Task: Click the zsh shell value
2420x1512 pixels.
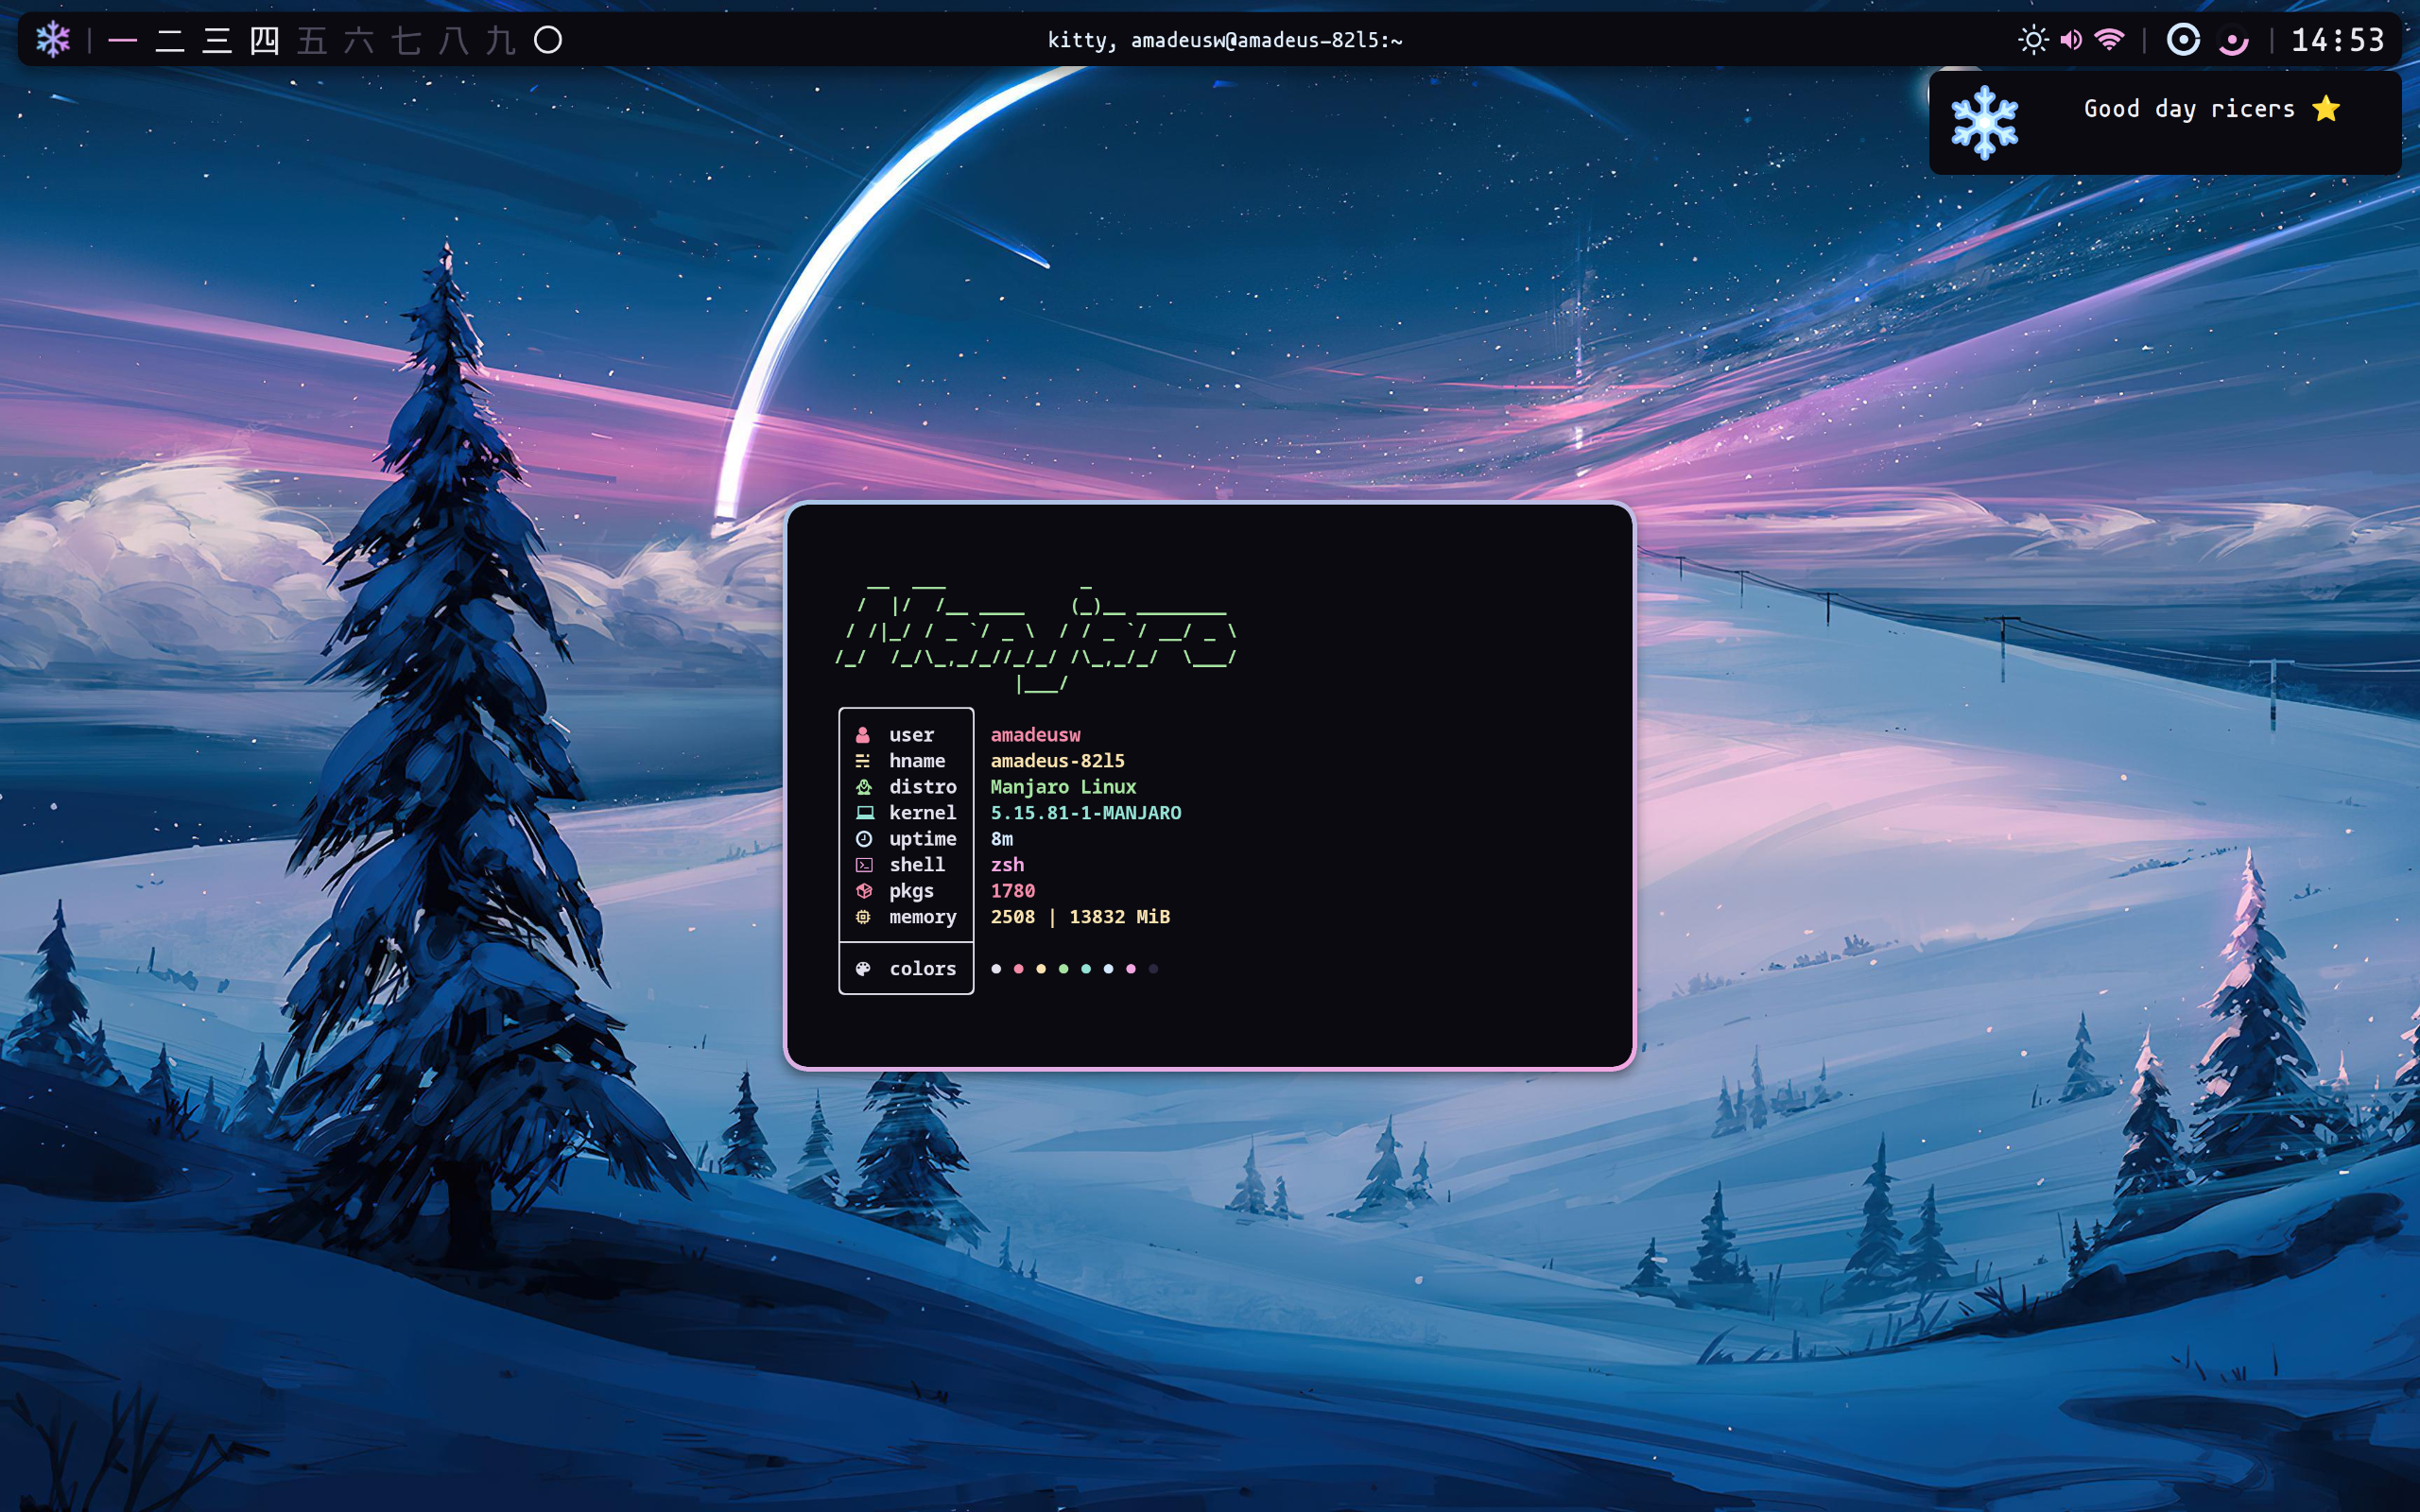Action: [1007, 865]
